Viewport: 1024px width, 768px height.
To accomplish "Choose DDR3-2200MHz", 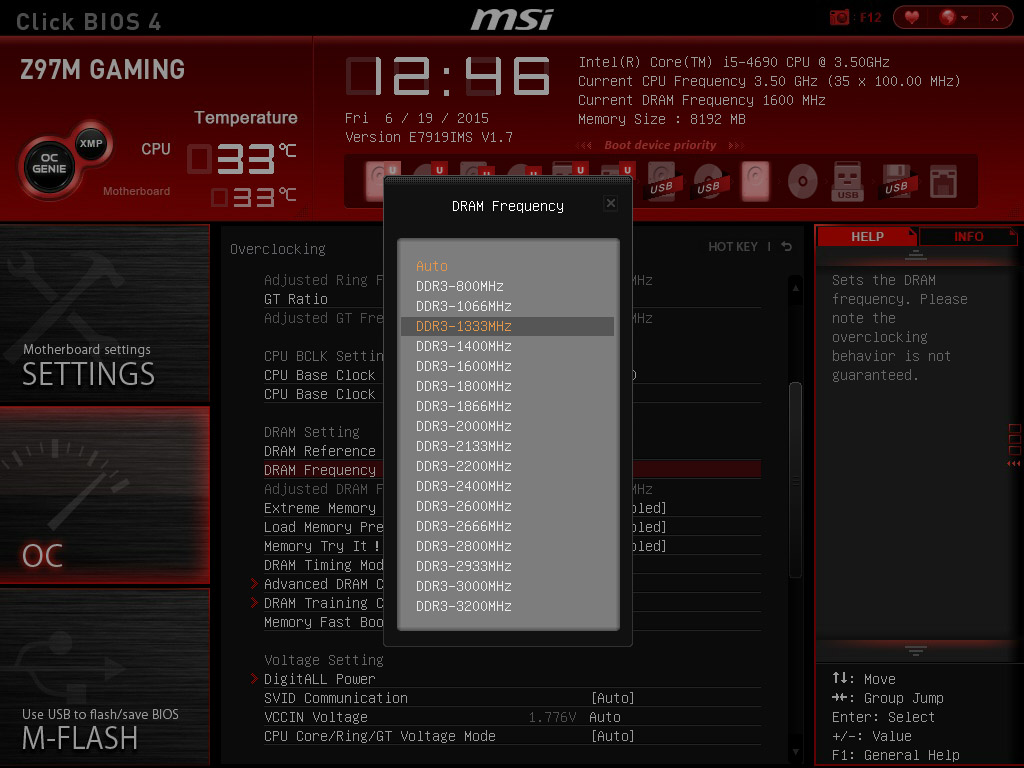I will [x=507, y=466].
